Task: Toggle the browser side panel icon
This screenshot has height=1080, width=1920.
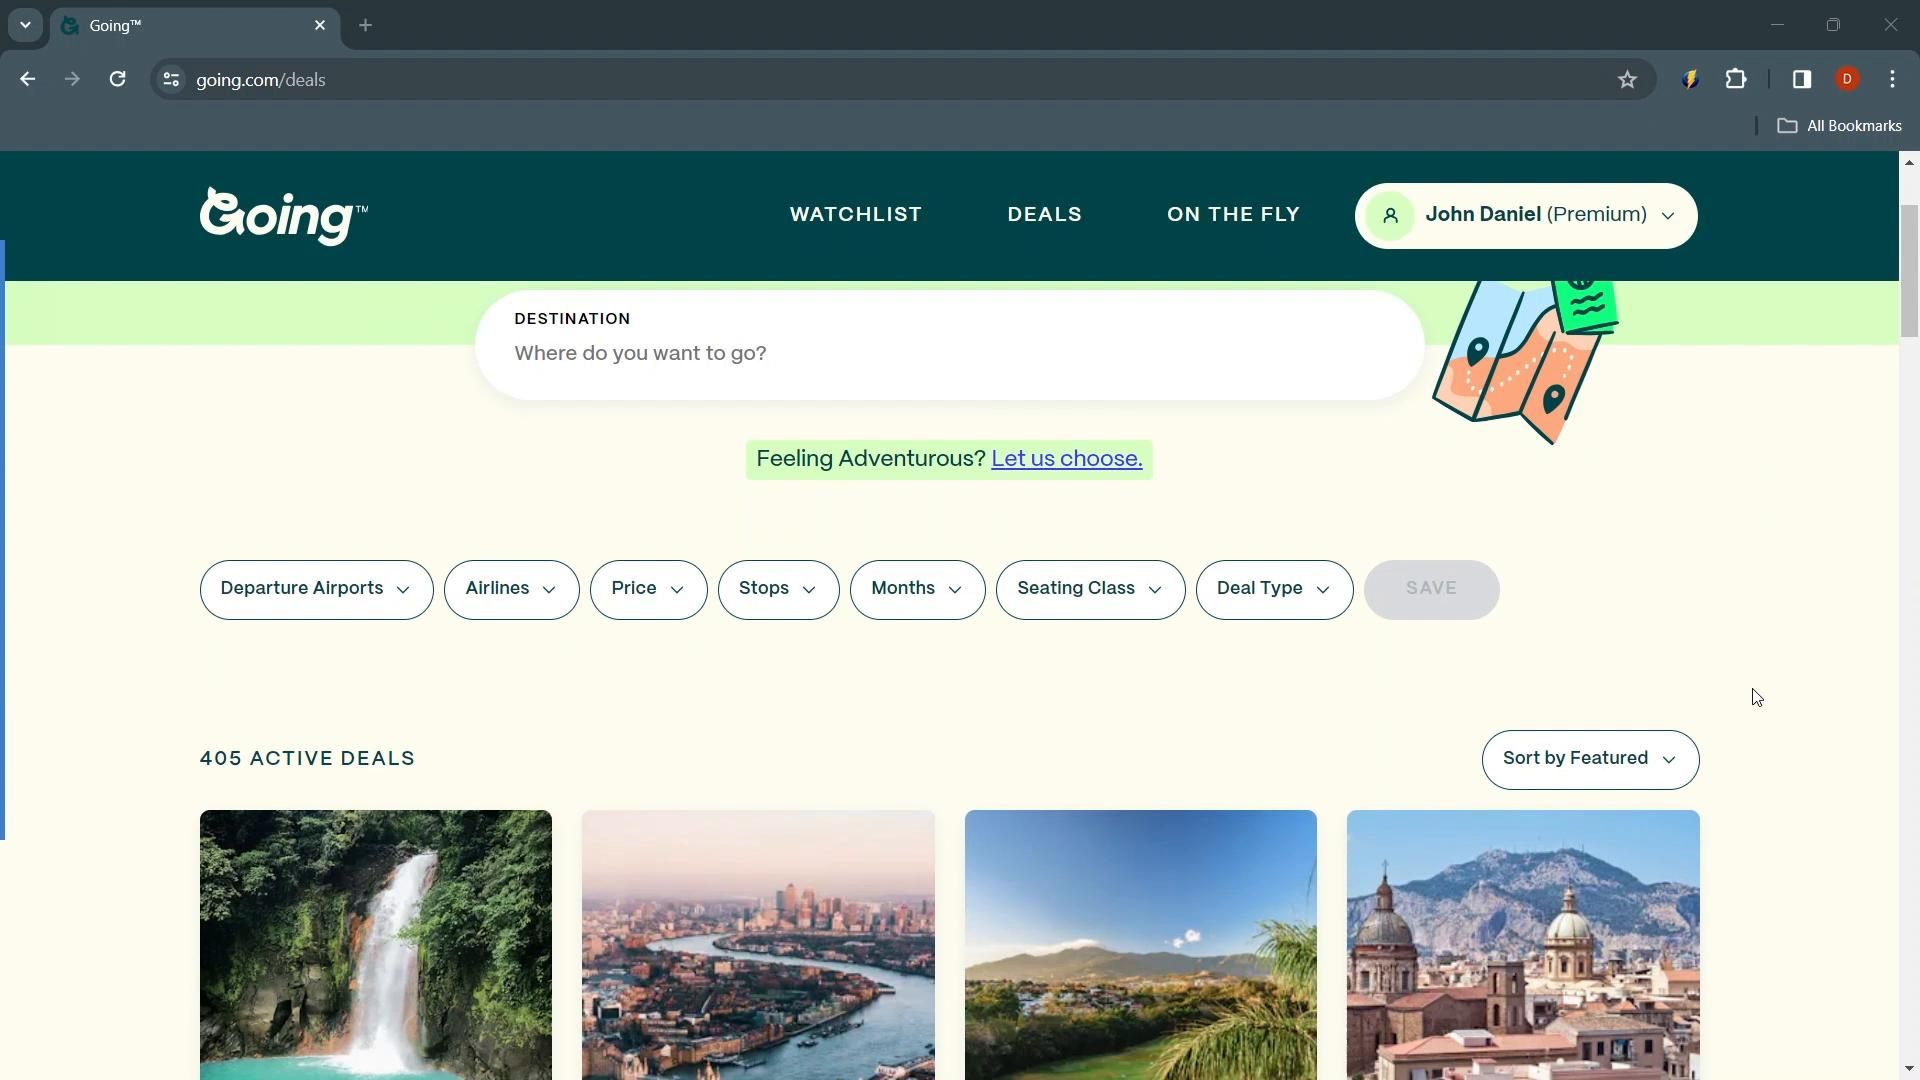Action: pos(1802,80)
